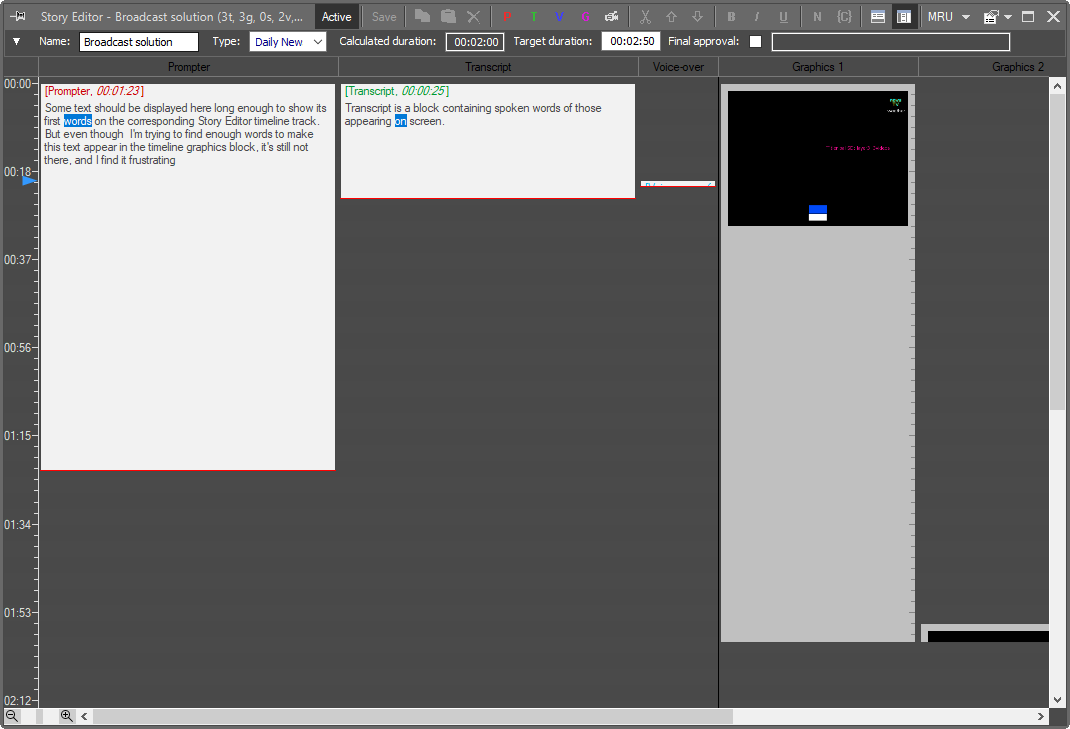Click text 'screen.' in Transcript block
The height and width of the screenshot is (729, 1070).
point(426,121)
